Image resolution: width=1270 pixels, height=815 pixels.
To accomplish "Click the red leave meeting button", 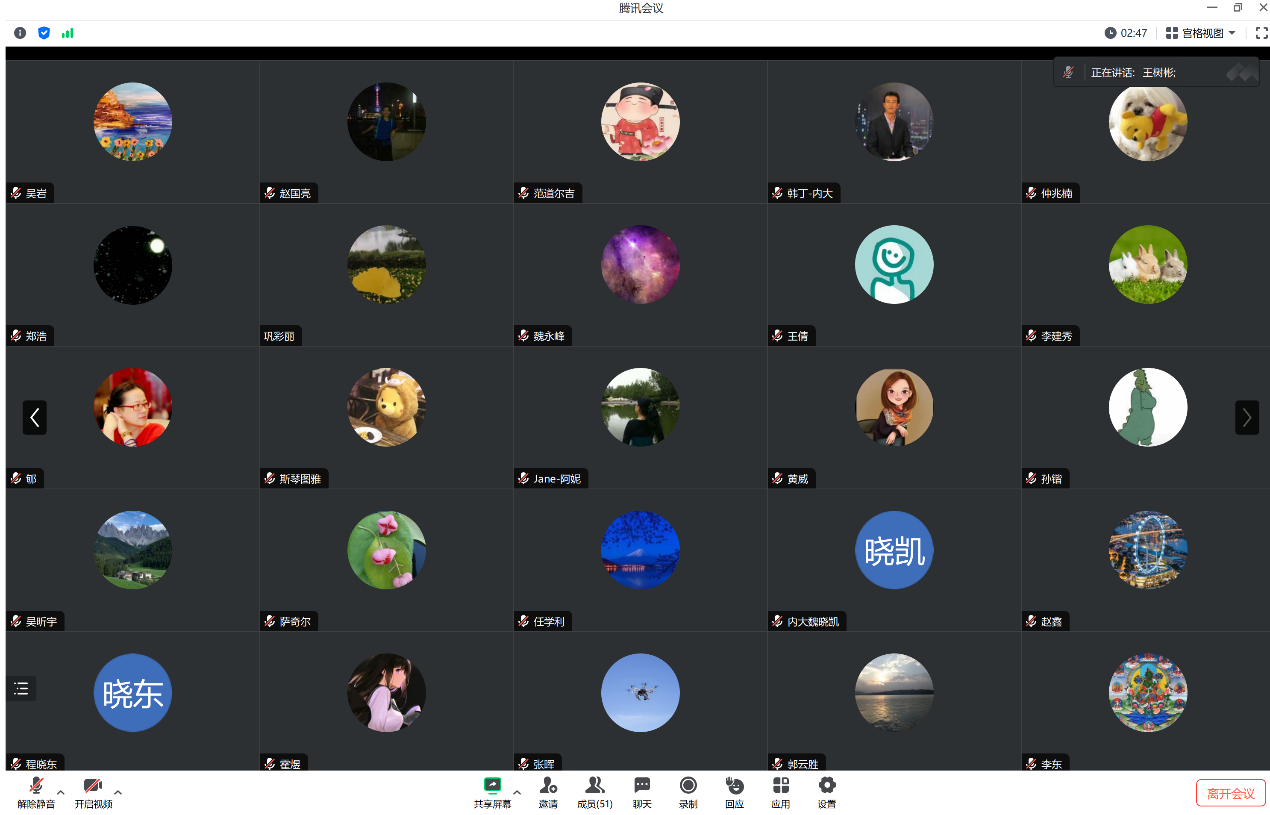I will pyautogui.click(x=1230, y=793).
